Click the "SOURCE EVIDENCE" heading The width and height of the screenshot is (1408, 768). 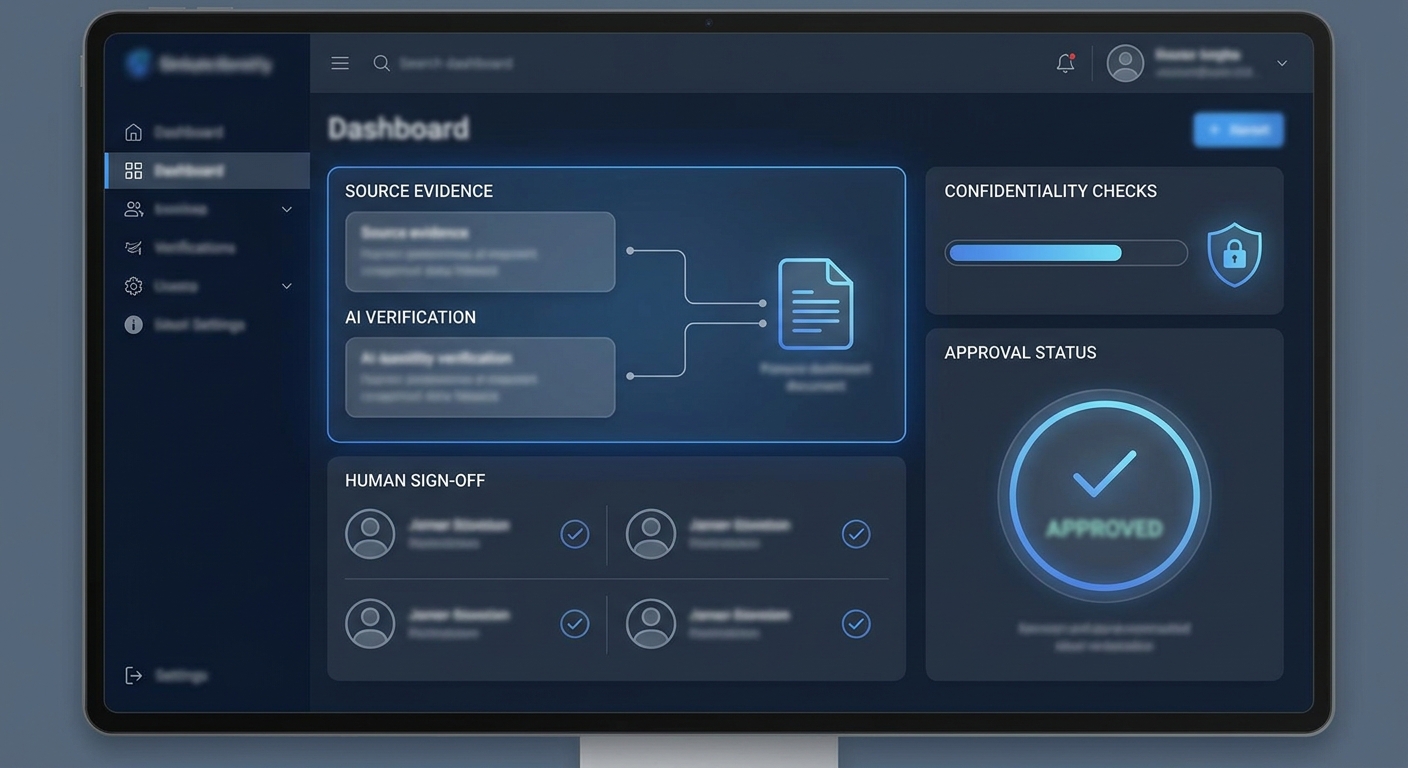419,191
